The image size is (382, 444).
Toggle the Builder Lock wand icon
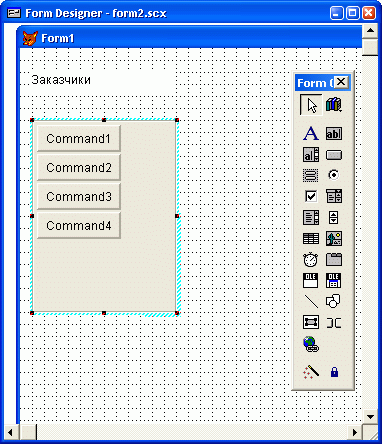pos(311,371)
